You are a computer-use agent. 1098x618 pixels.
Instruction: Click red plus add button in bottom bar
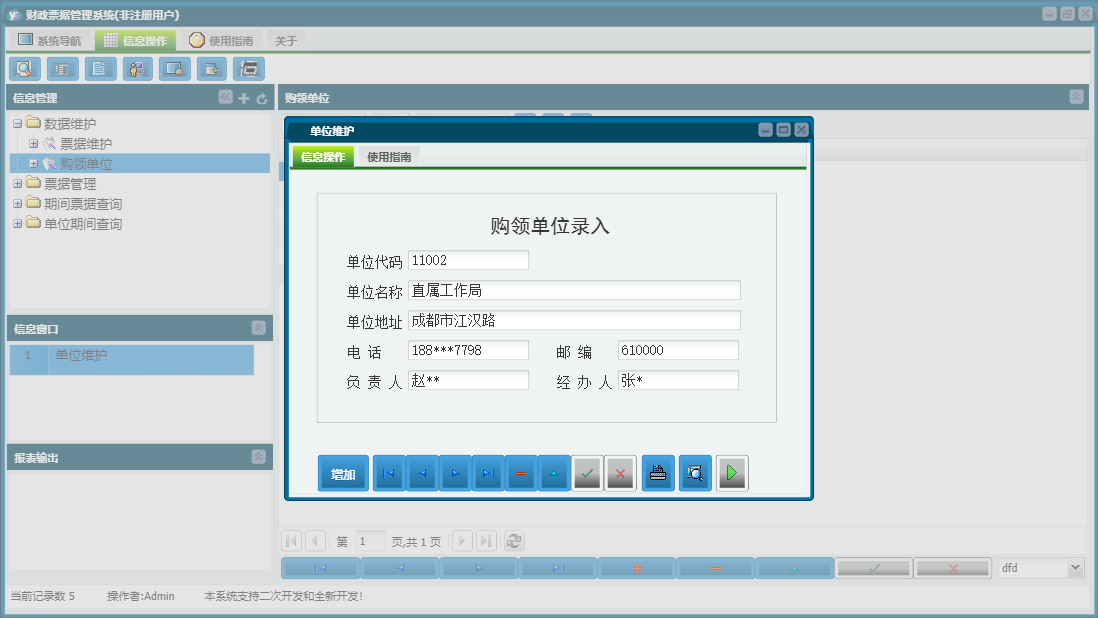637,568
